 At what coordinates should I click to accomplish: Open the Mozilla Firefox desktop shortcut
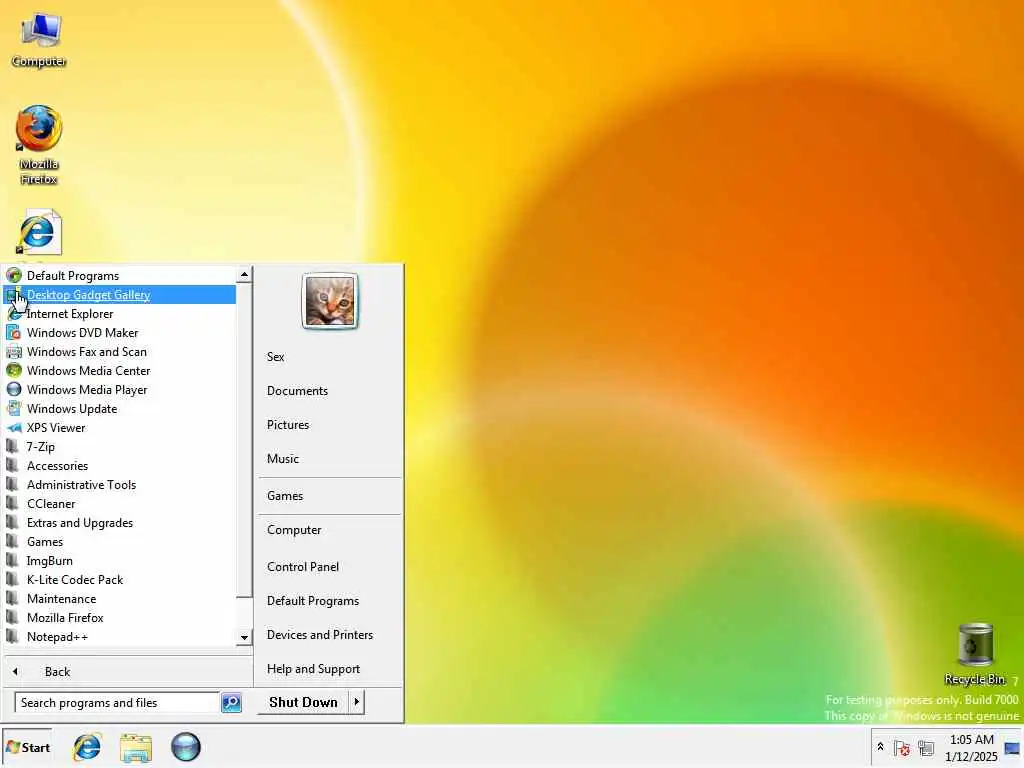[39, 145]
